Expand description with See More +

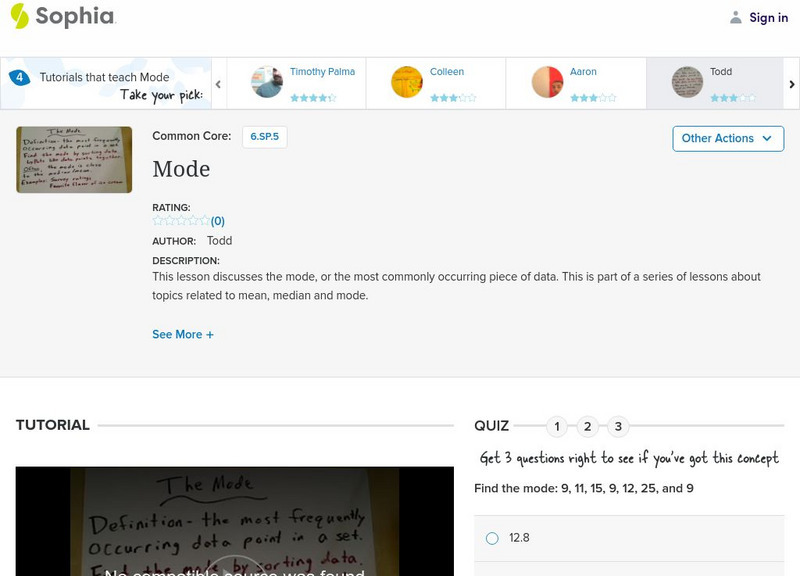pyautogui.click(x=183, y=335)
